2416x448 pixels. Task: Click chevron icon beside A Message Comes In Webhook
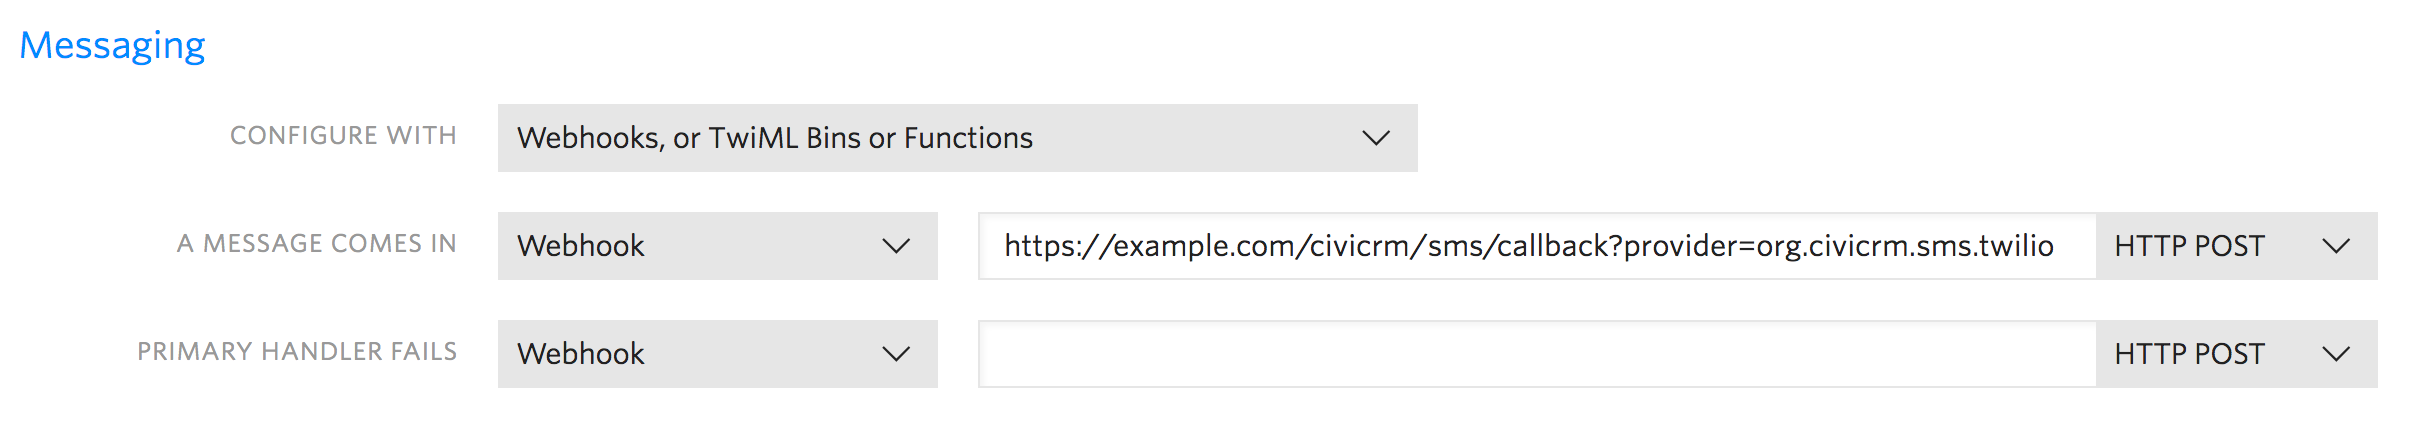point(896,246)
